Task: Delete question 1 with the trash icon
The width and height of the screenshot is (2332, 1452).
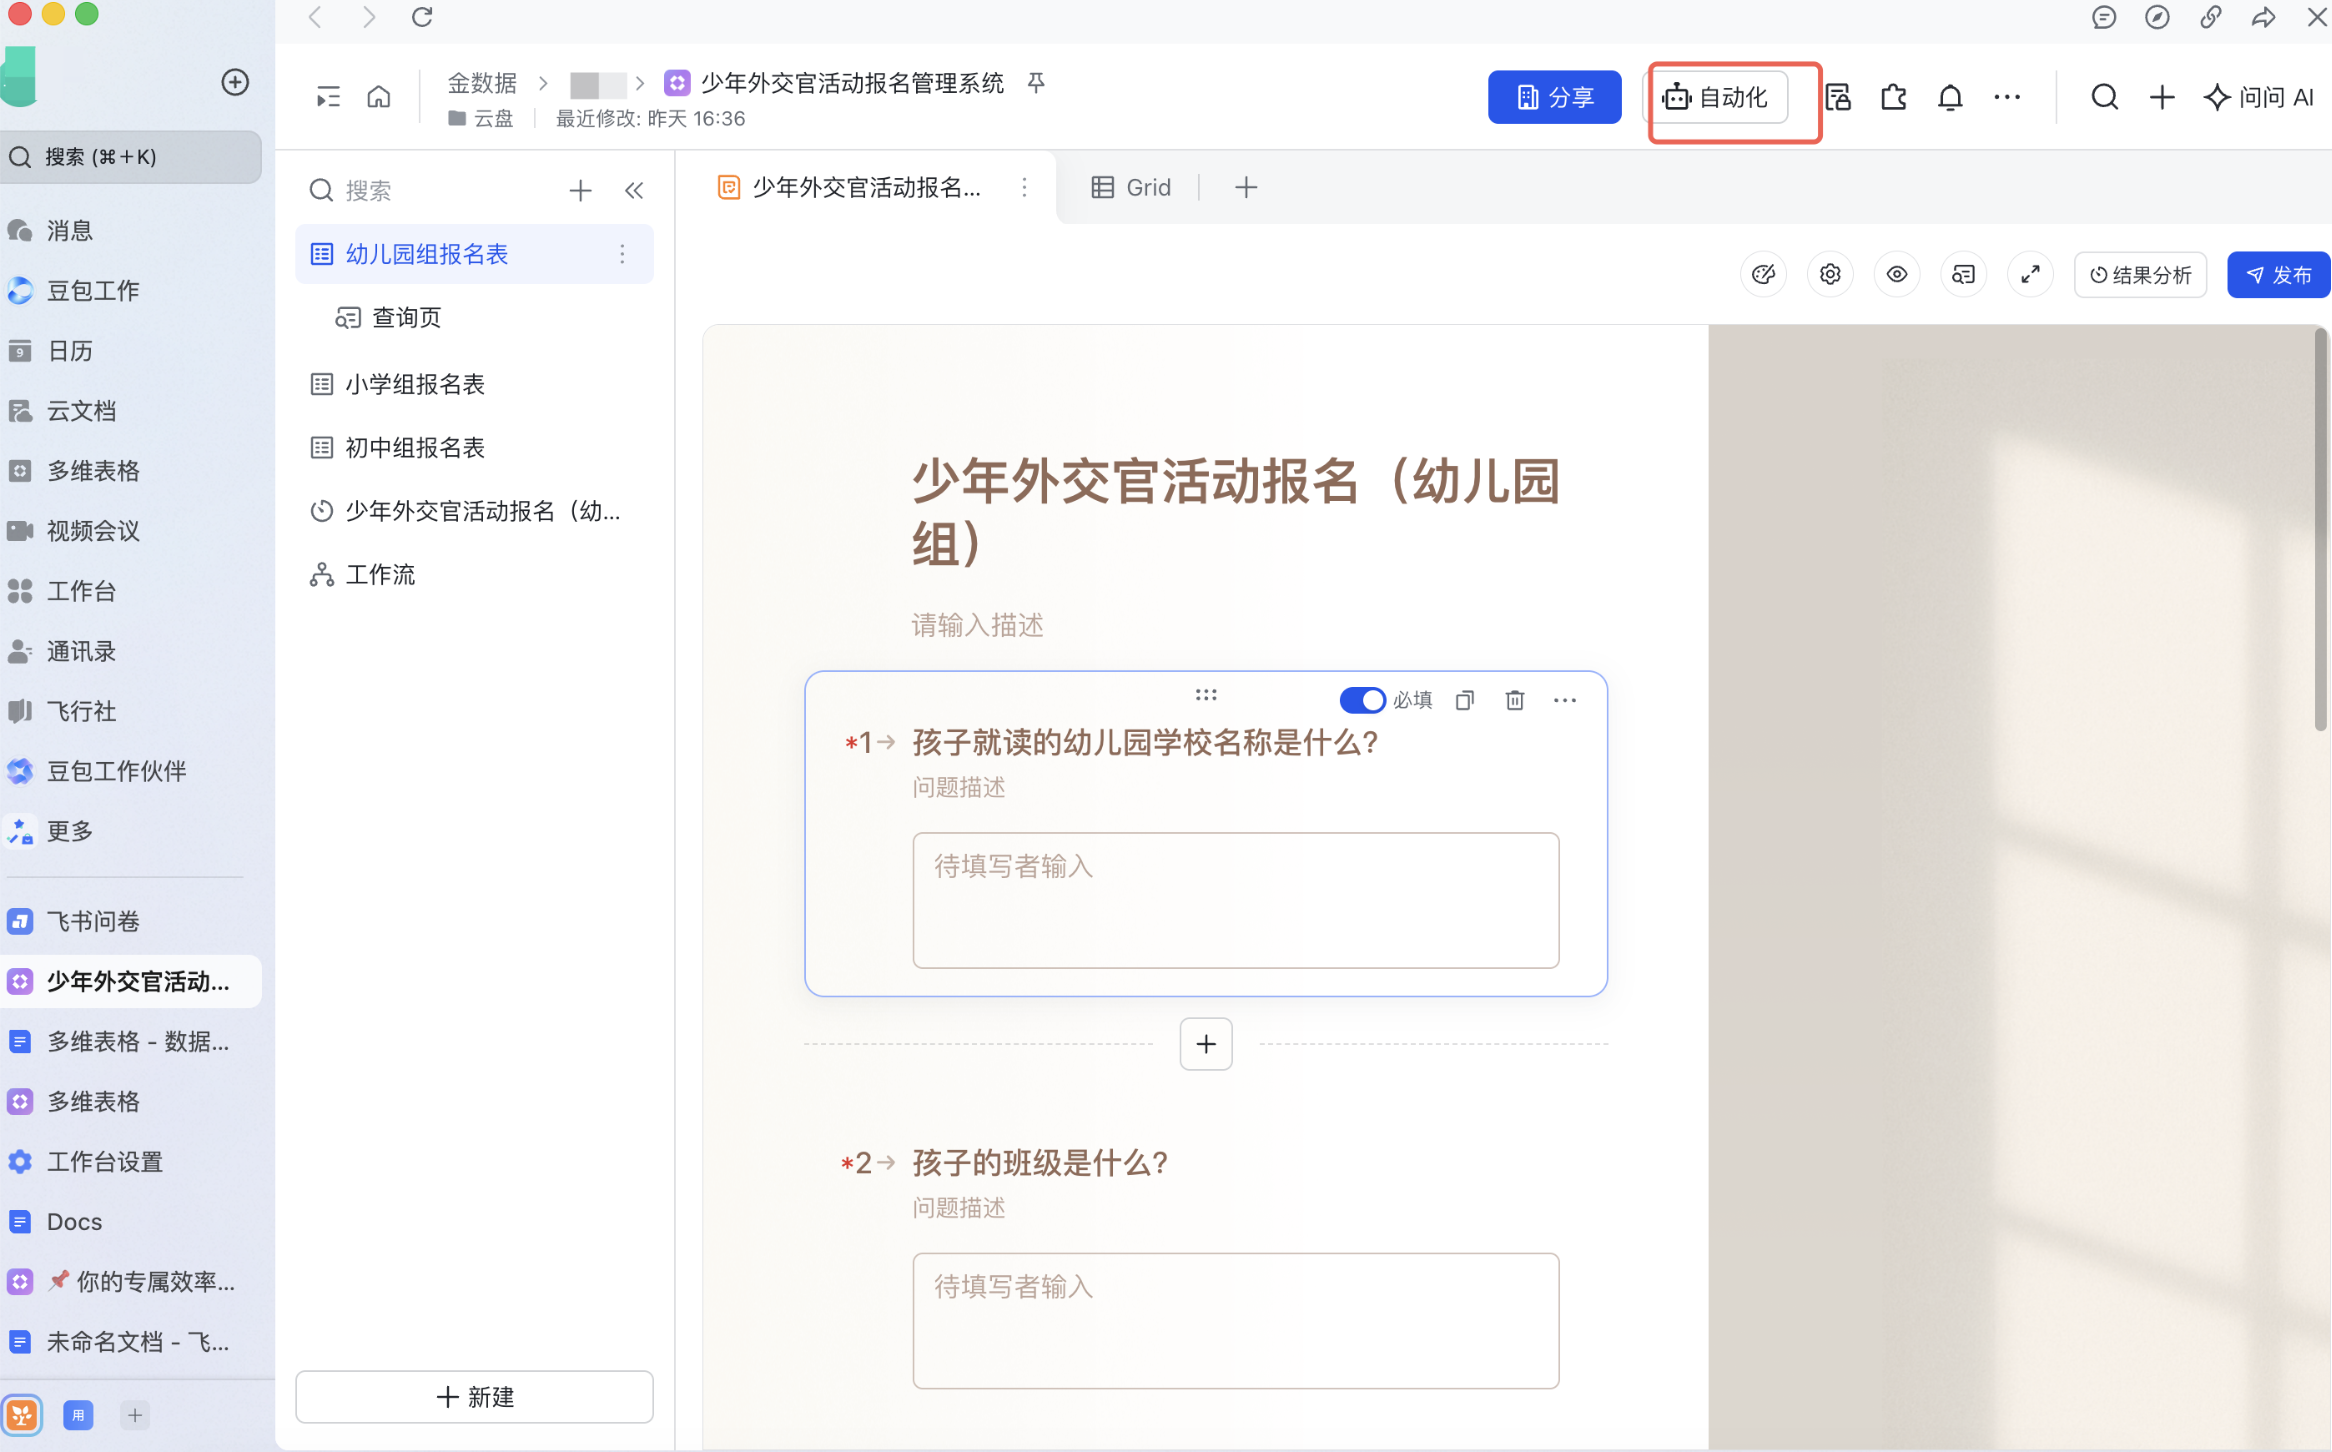Action: (1515, 700)
